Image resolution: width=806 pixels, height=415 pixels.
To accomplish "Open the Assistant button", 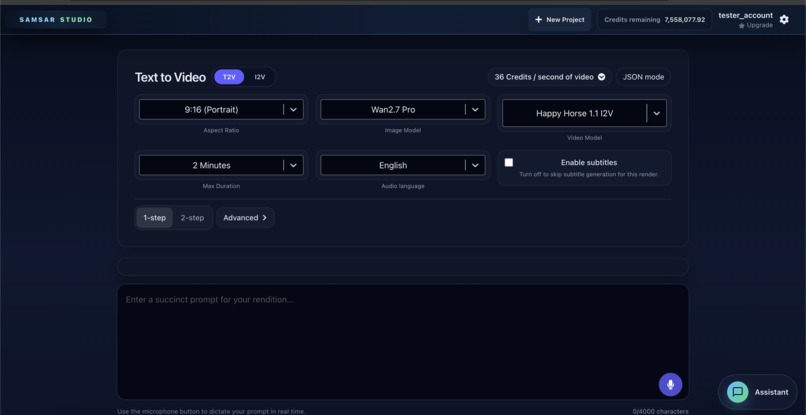I will pos(757,392).
